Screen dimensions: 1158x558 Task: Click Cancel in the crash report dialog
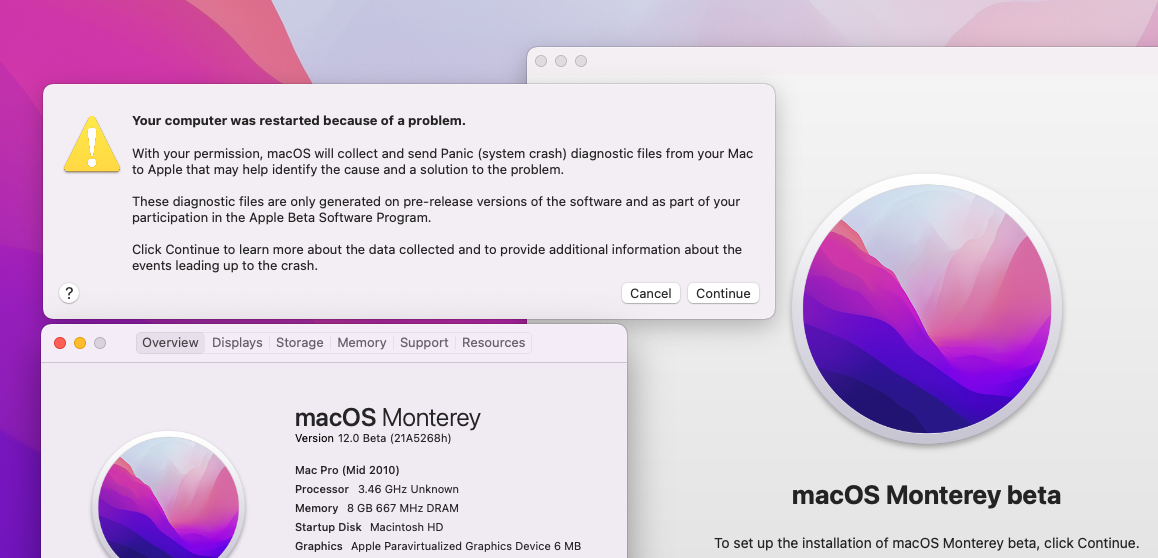click(650, 293)
